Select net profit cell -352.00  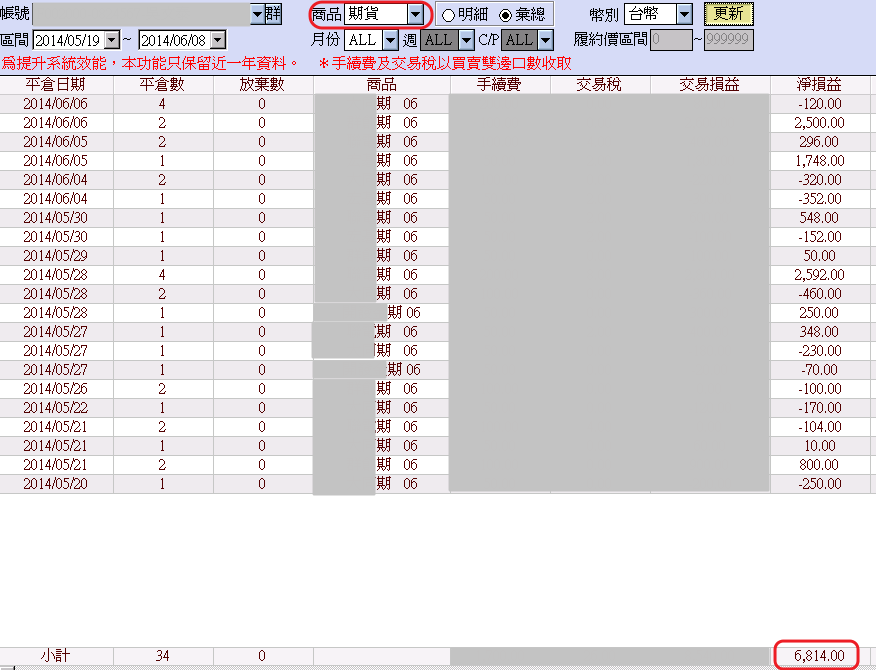point(820,199)
